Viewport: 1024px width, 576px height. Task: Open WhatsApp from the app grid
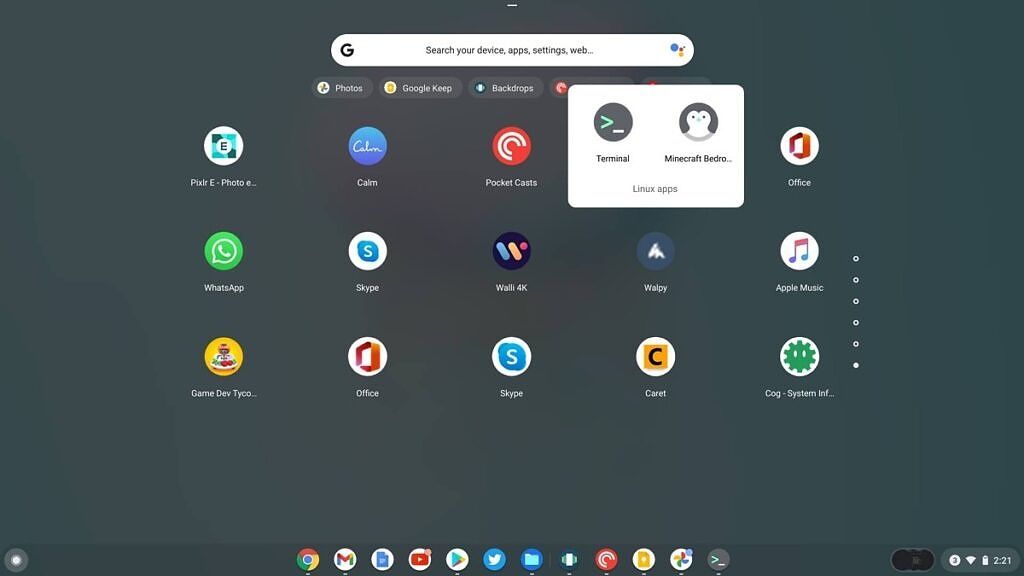click(223, 252)
